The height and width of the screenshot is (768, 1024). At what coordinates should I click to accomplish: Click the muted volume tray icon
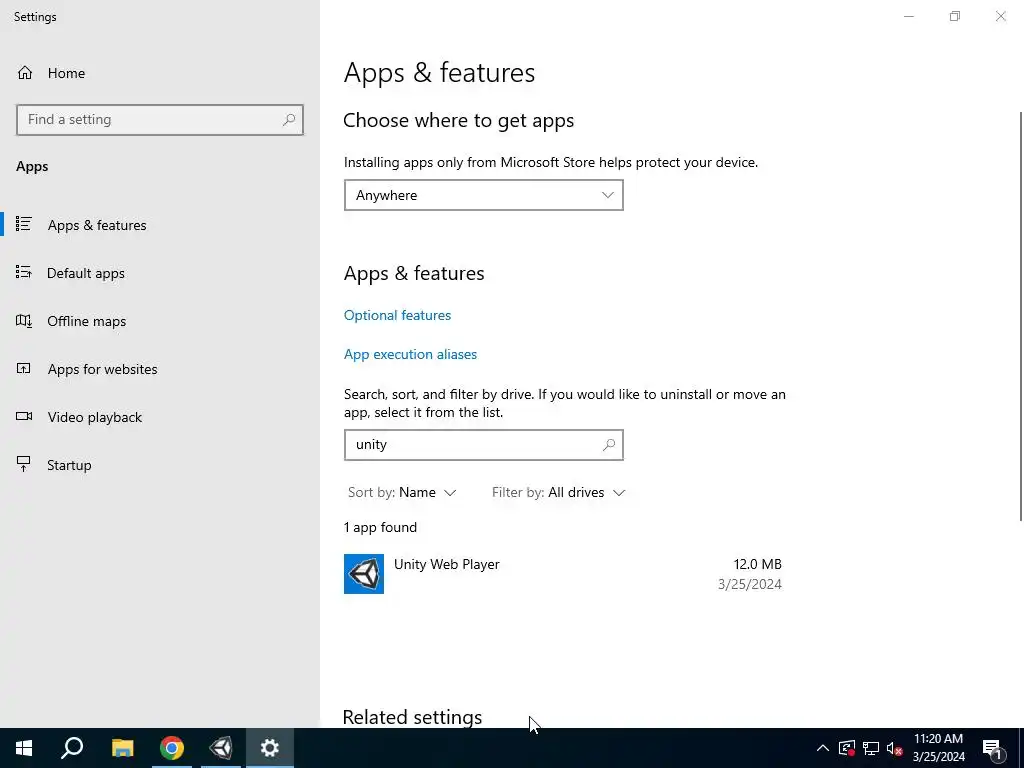[x=894, y=748]
